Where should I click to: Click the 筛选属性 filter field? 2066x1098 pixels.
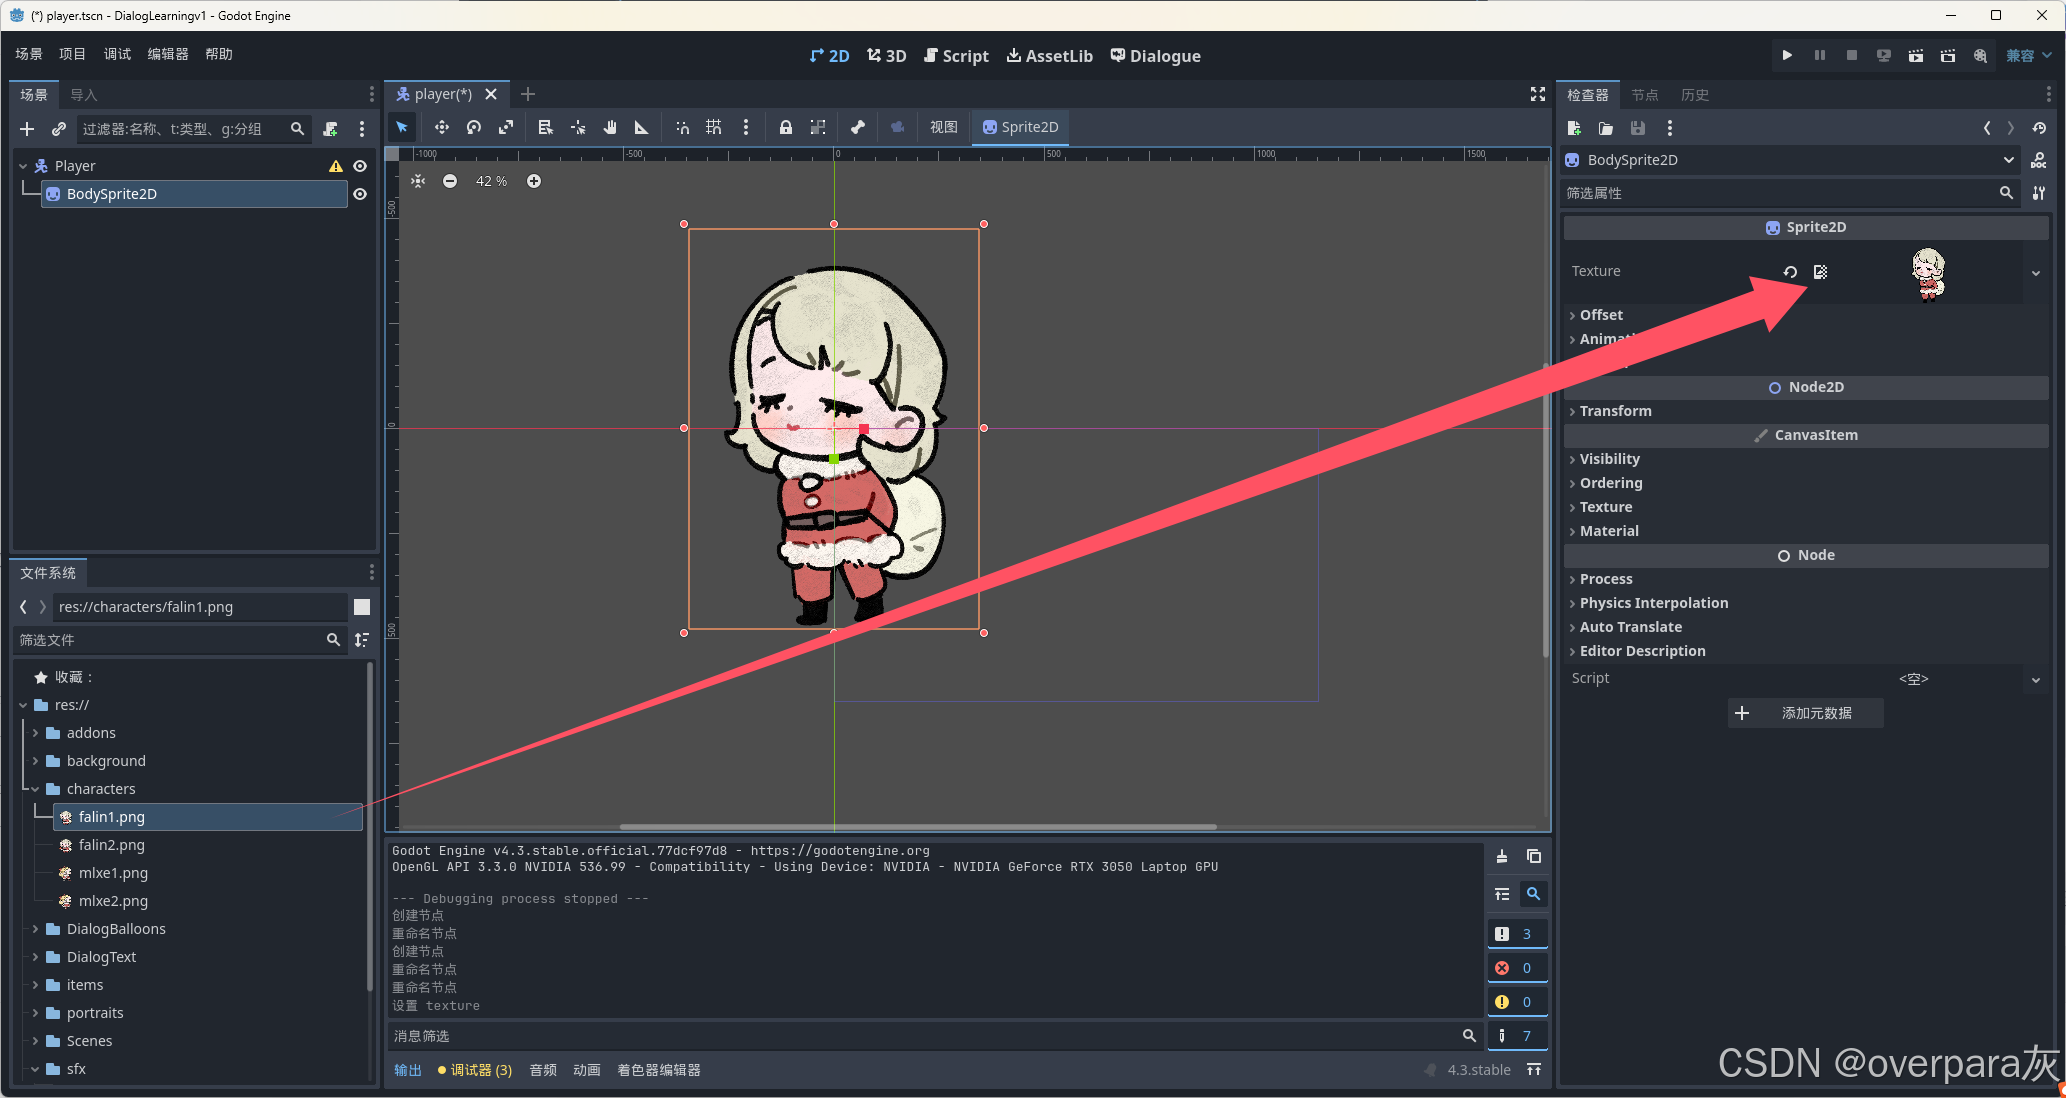1790,193
